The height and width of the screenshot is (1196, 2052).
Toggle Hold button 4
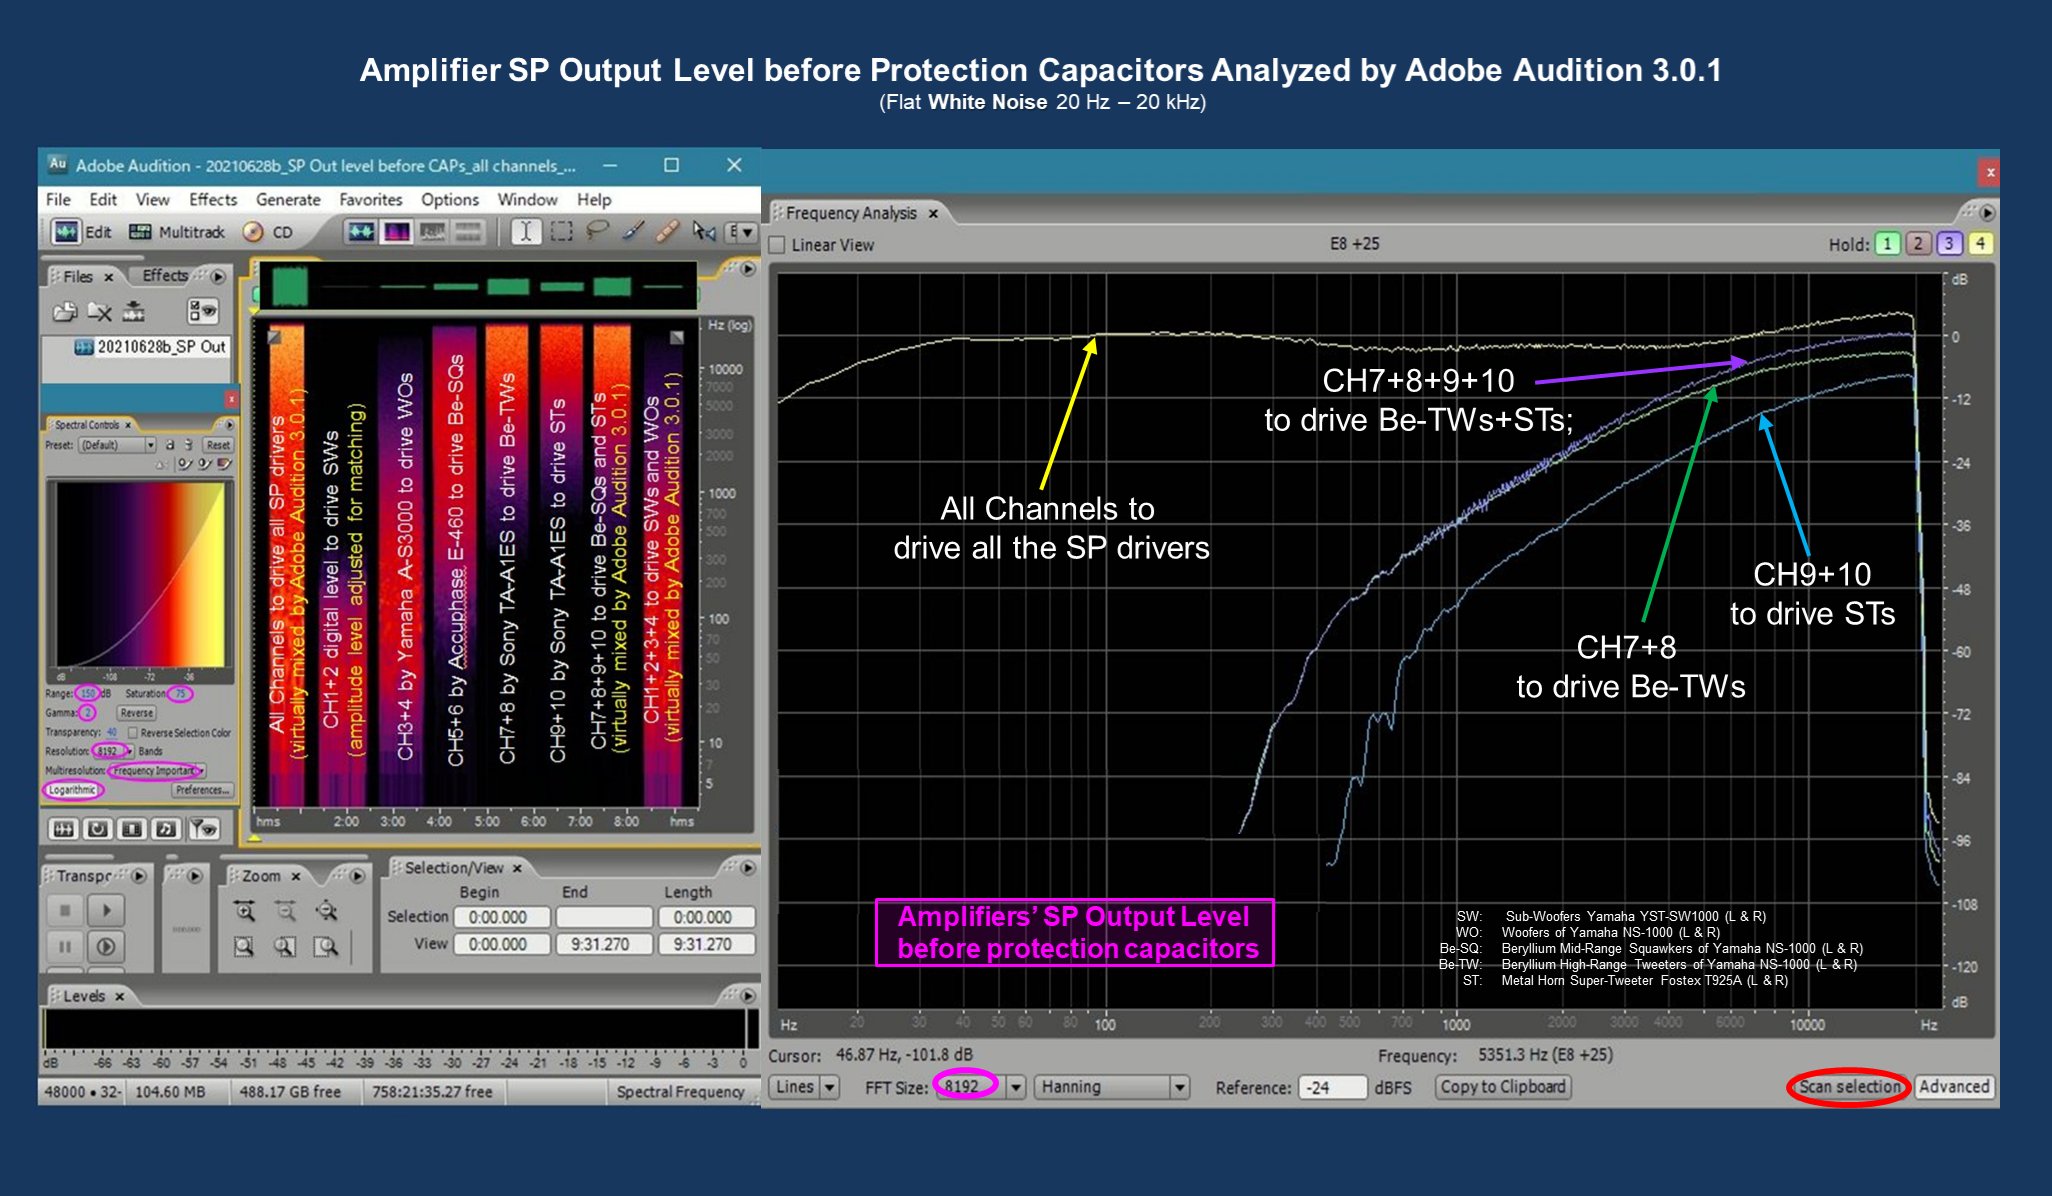[1980, 243]
